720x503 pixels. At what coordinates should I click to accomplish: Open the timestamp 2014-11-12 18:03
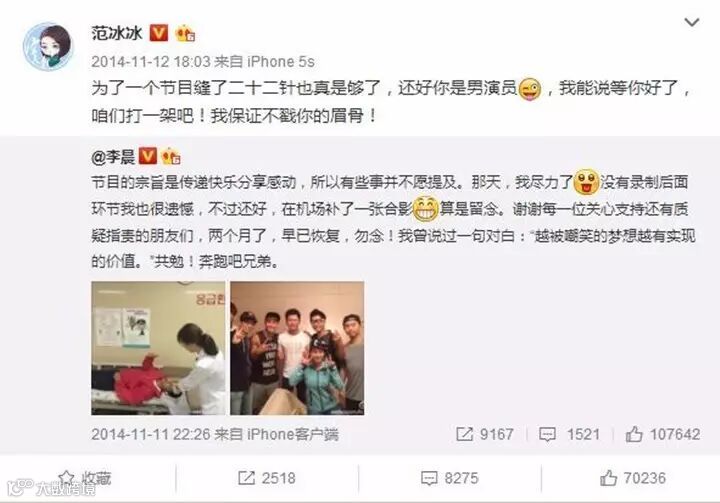point(151,62)
